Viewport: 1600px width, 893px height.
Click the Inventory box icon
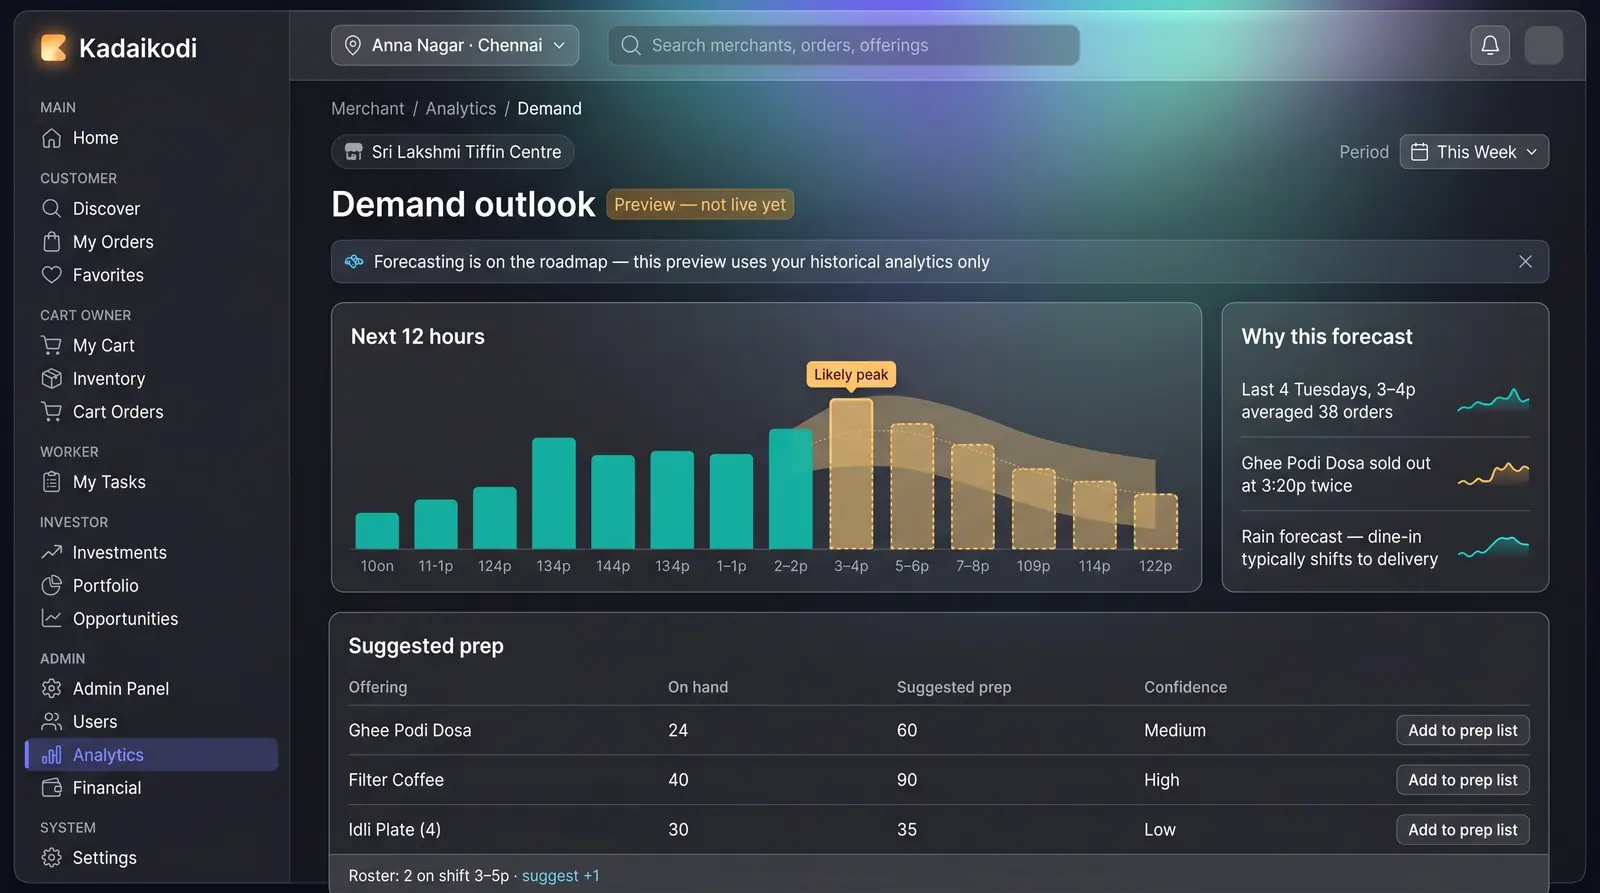click(x=52, y=379)
